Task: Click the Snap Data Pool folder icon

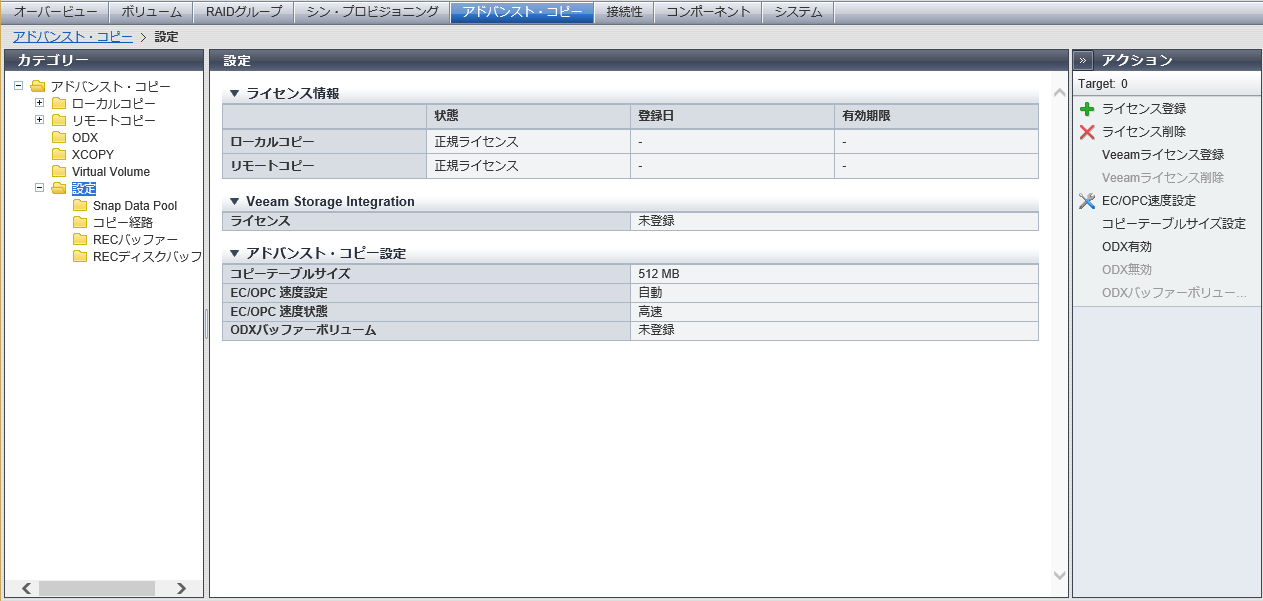Action: [80, 206]
